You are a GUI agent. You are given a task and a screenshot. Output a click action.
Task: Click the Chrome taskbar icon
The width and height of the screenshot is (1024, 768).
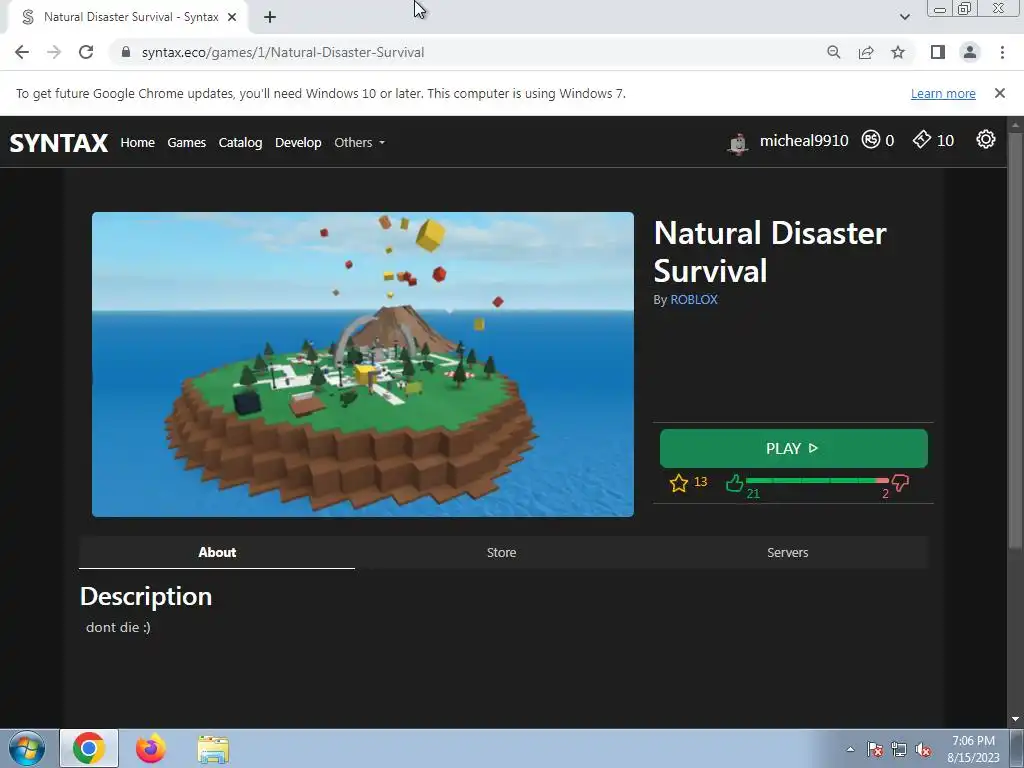tap(89, 748)
